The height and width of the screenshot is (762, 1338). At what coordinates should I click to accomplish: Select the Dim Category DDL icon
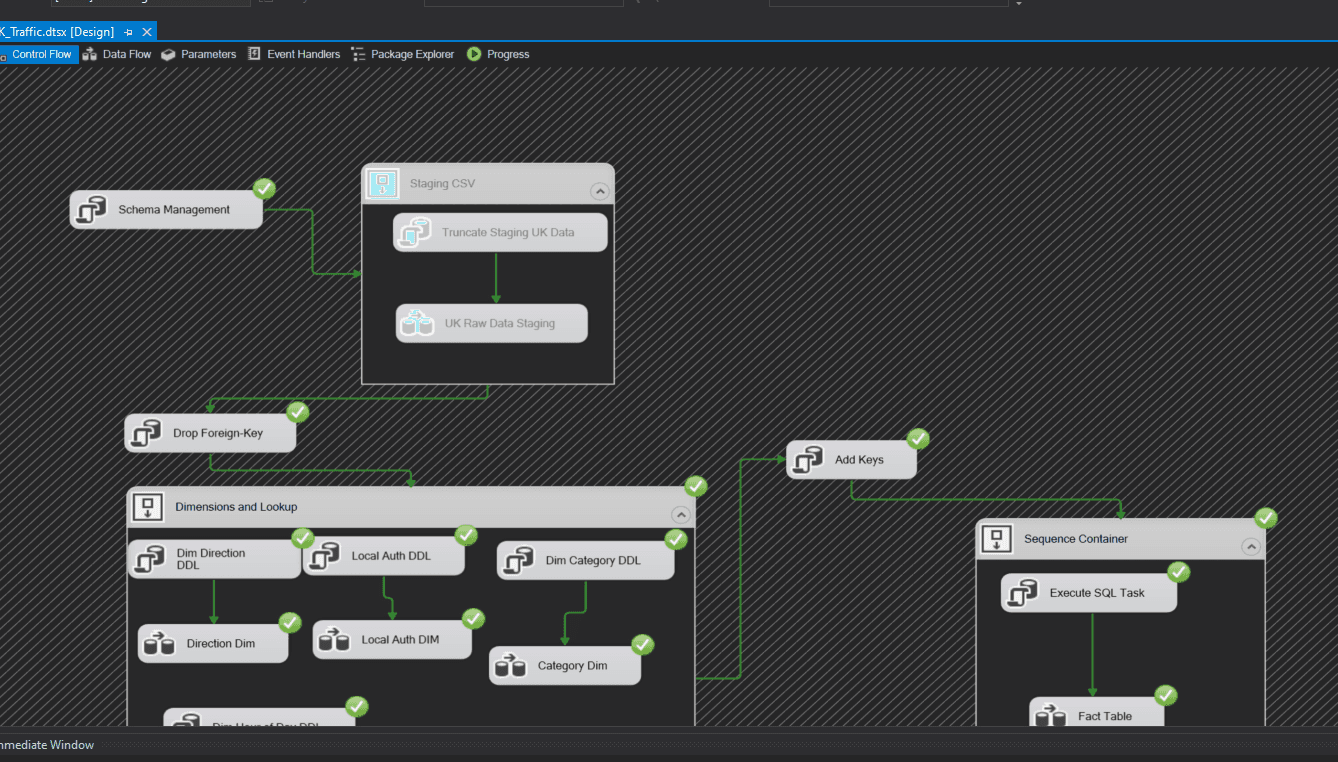(519, 561)
